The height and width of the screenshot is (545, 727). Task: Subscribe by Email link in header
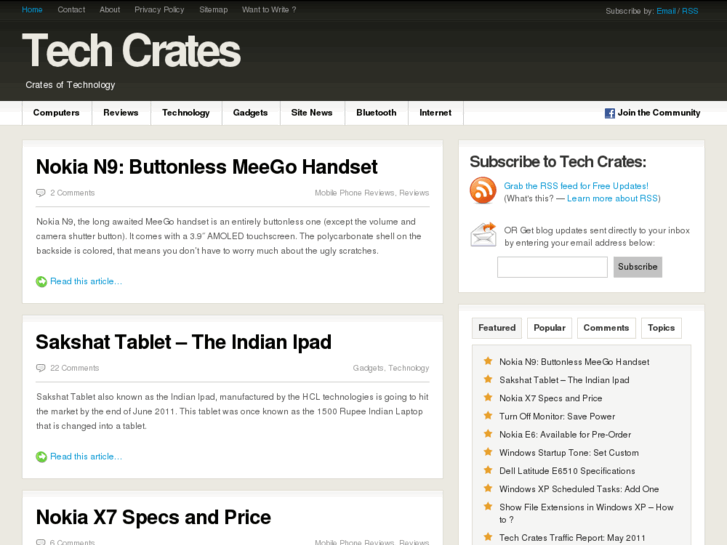point(666,11)
